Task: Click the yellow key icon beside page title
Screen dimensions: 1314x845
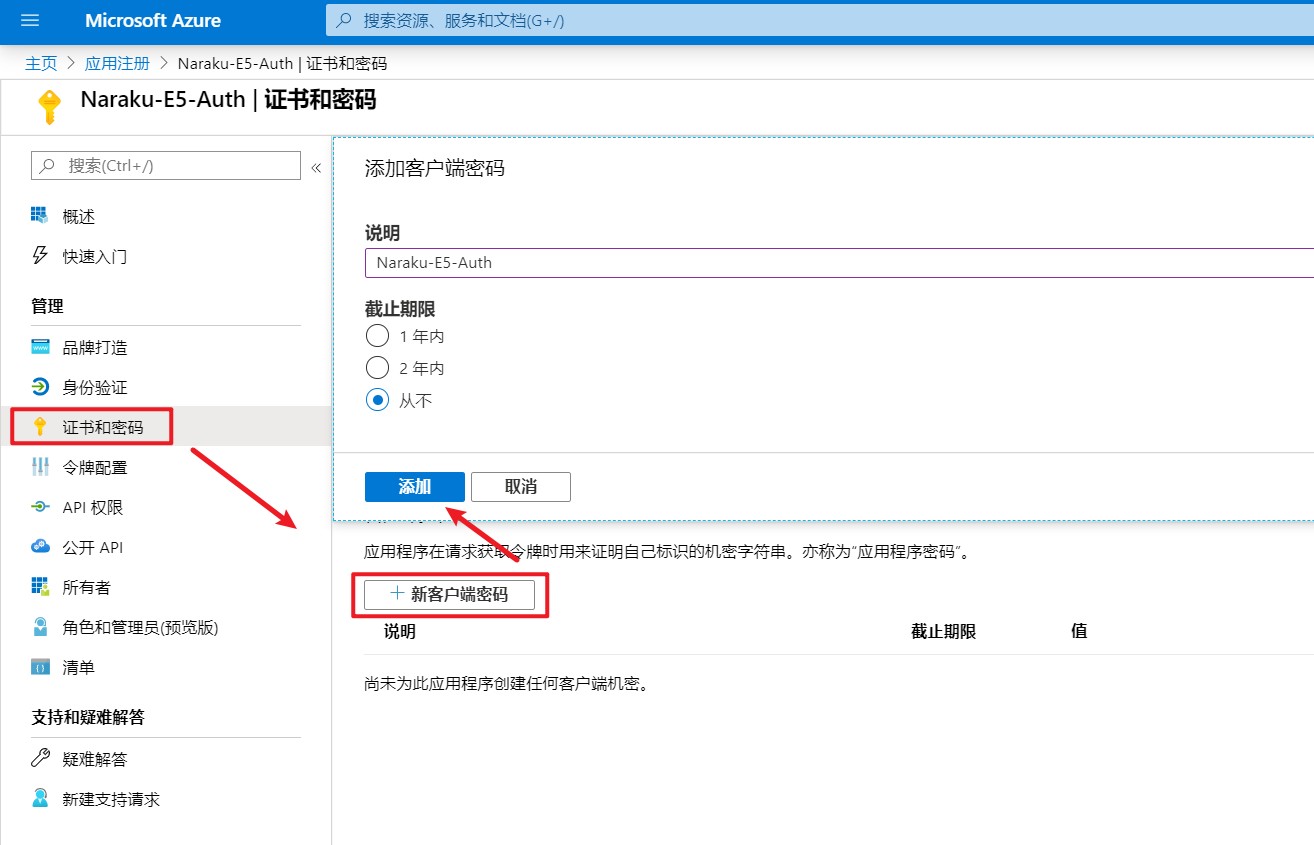Action: 48,106
